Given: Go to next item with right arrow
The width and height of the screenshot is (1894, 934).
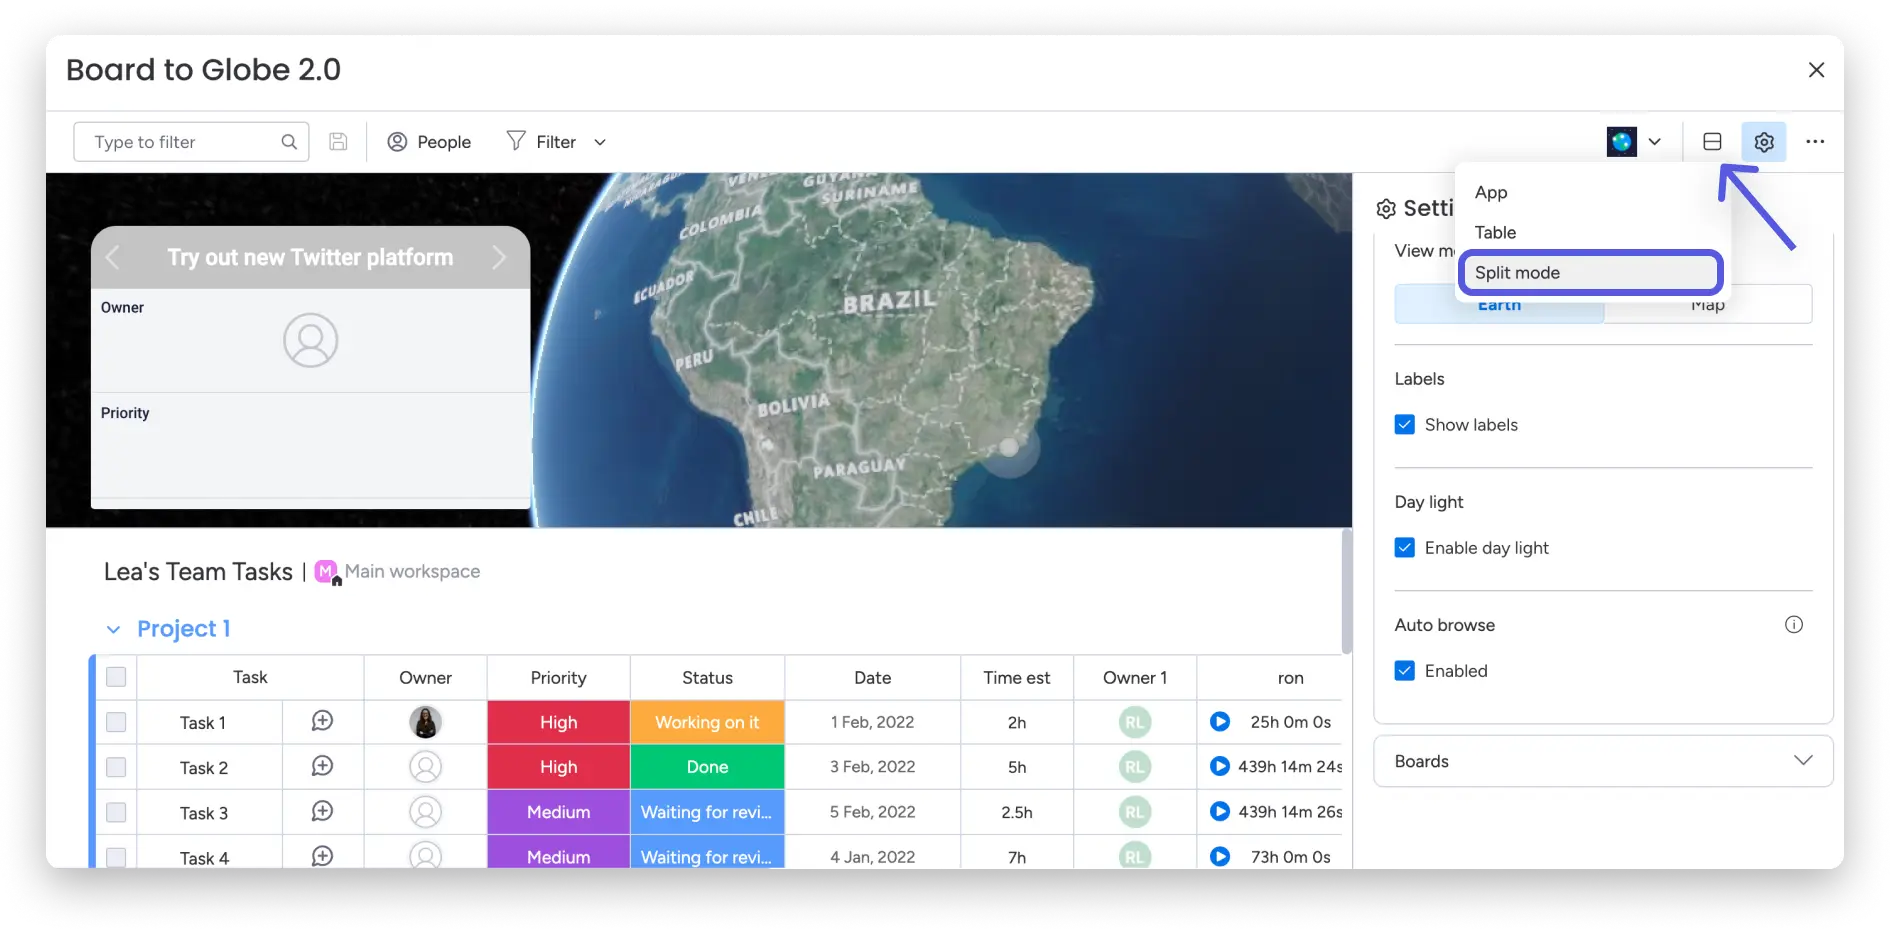Looking at the screenshot, I should coord(499,257).
